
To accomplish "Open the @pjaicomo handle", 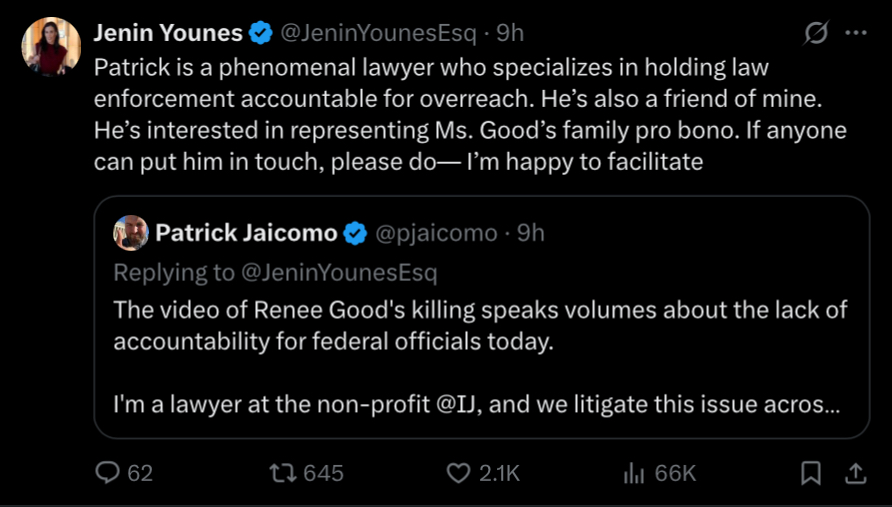I will click(435, 233).
